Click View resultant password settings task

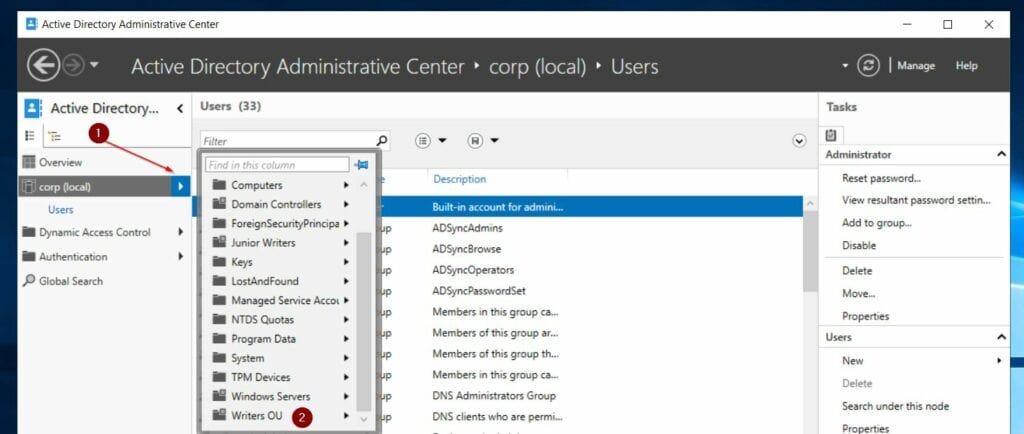[916, 200]
